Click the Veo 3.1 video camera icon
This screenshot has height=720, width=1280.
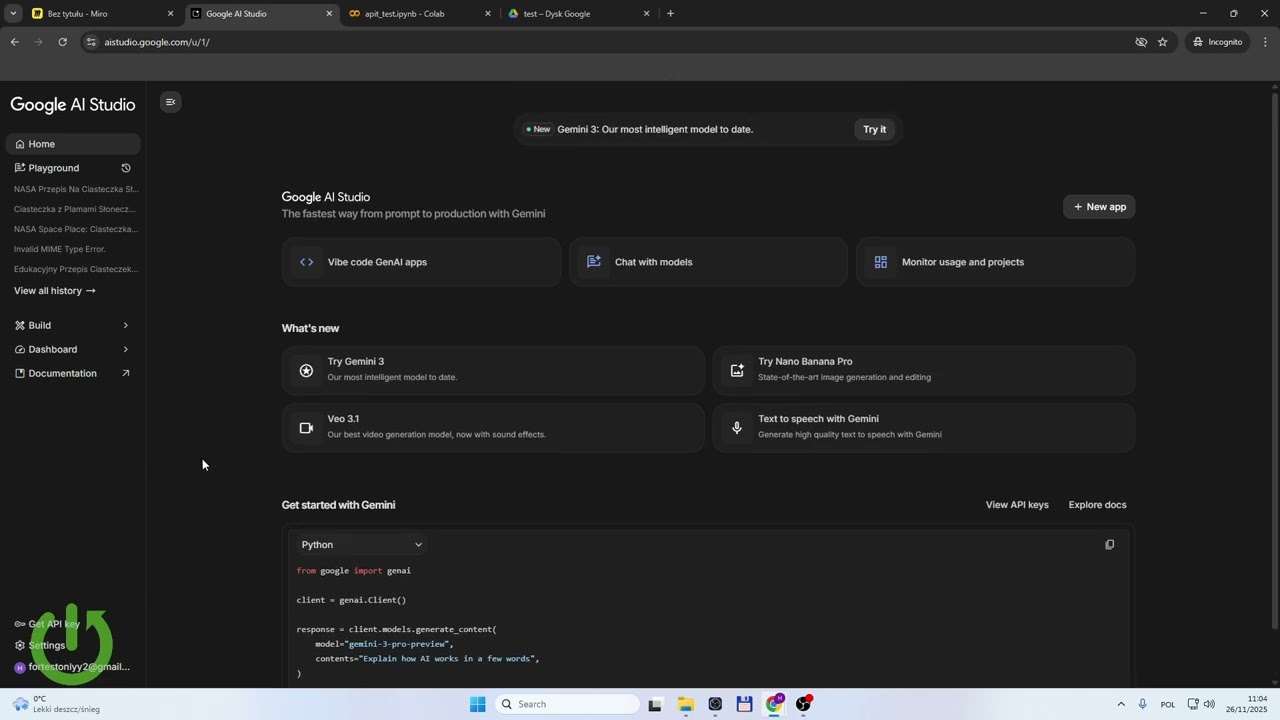tap(306, 427)
